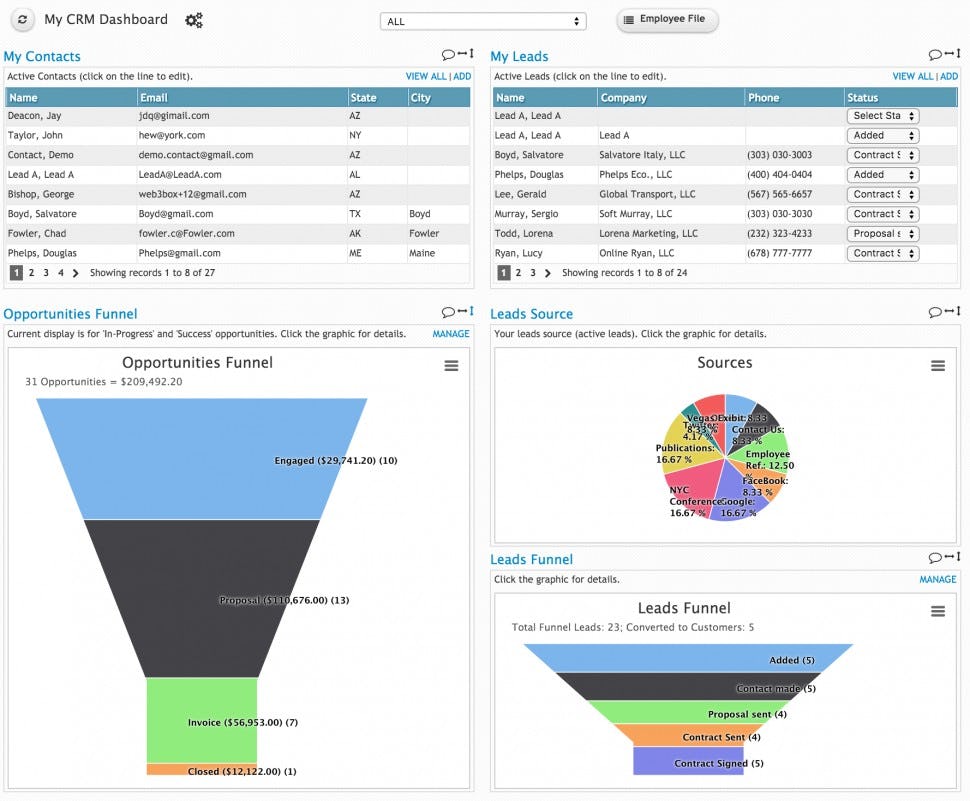Click the comment bubble on Leads Funnel panel

click(936, 558)
